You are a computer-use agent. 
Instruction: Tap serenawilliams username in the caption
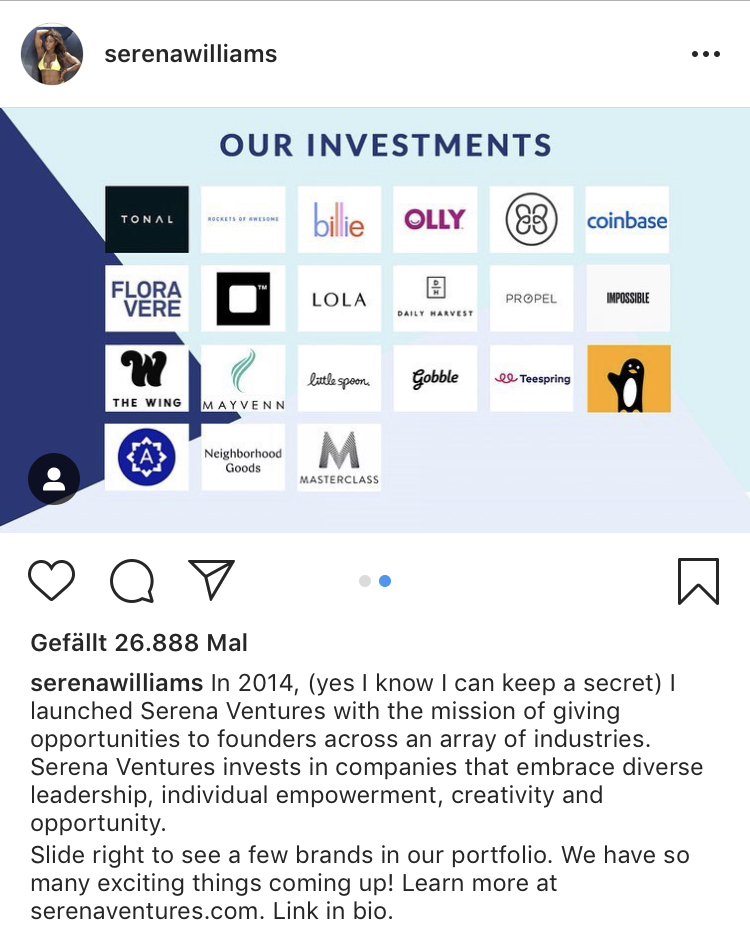coord(117,684)
